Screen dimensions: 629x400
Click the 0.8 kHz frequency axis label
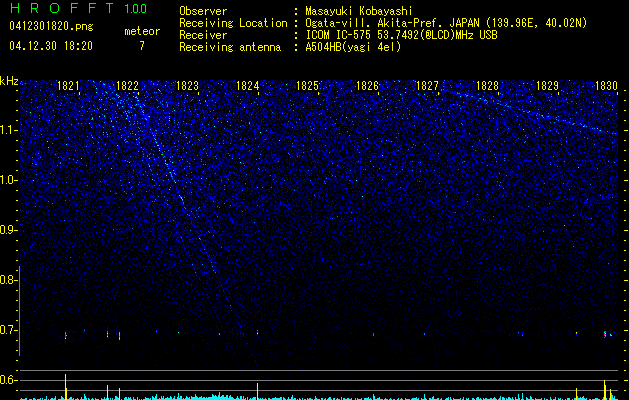pyautogui.click(x=8, y=280)
